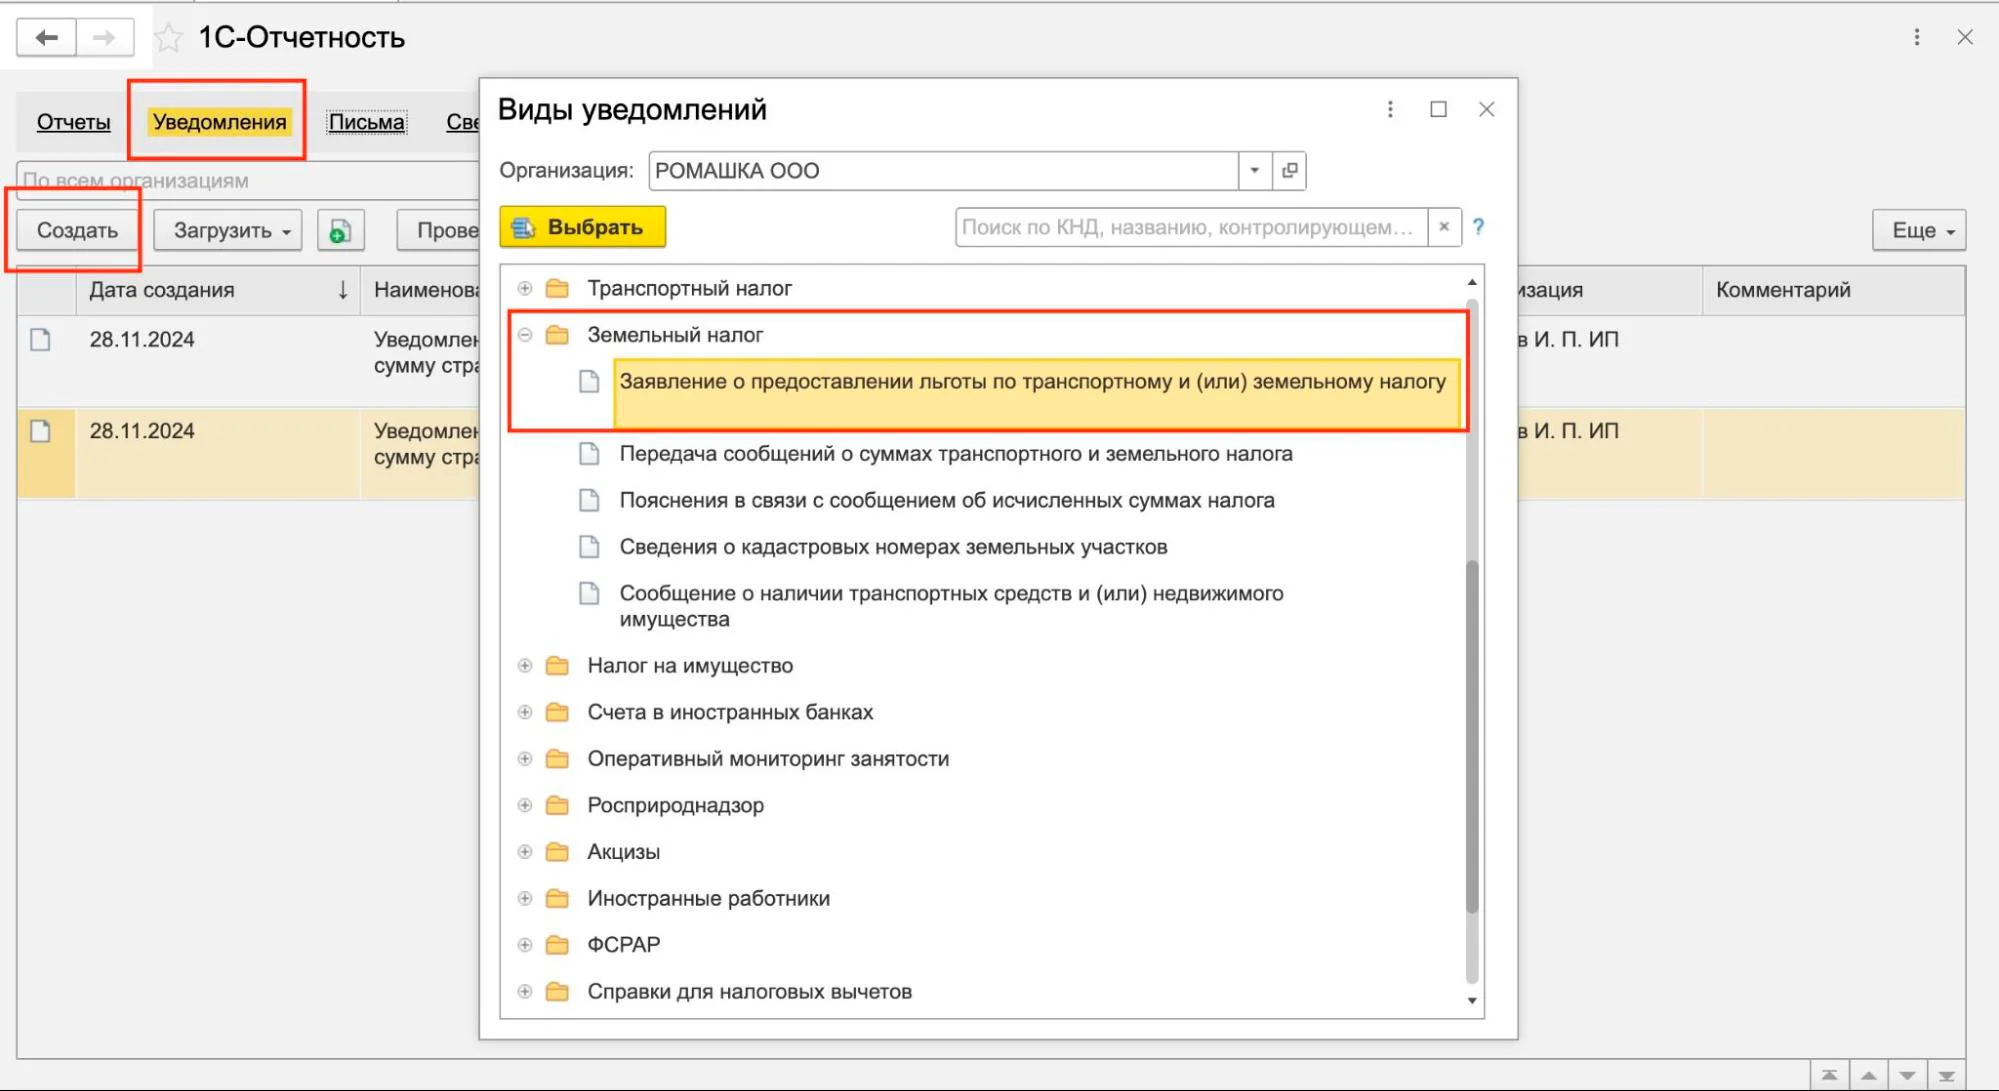This screenshot has height=1091, width=1999.
Task: Open the organization link button next to РОМАШКА ООО
Action: tap(1289, 171)
